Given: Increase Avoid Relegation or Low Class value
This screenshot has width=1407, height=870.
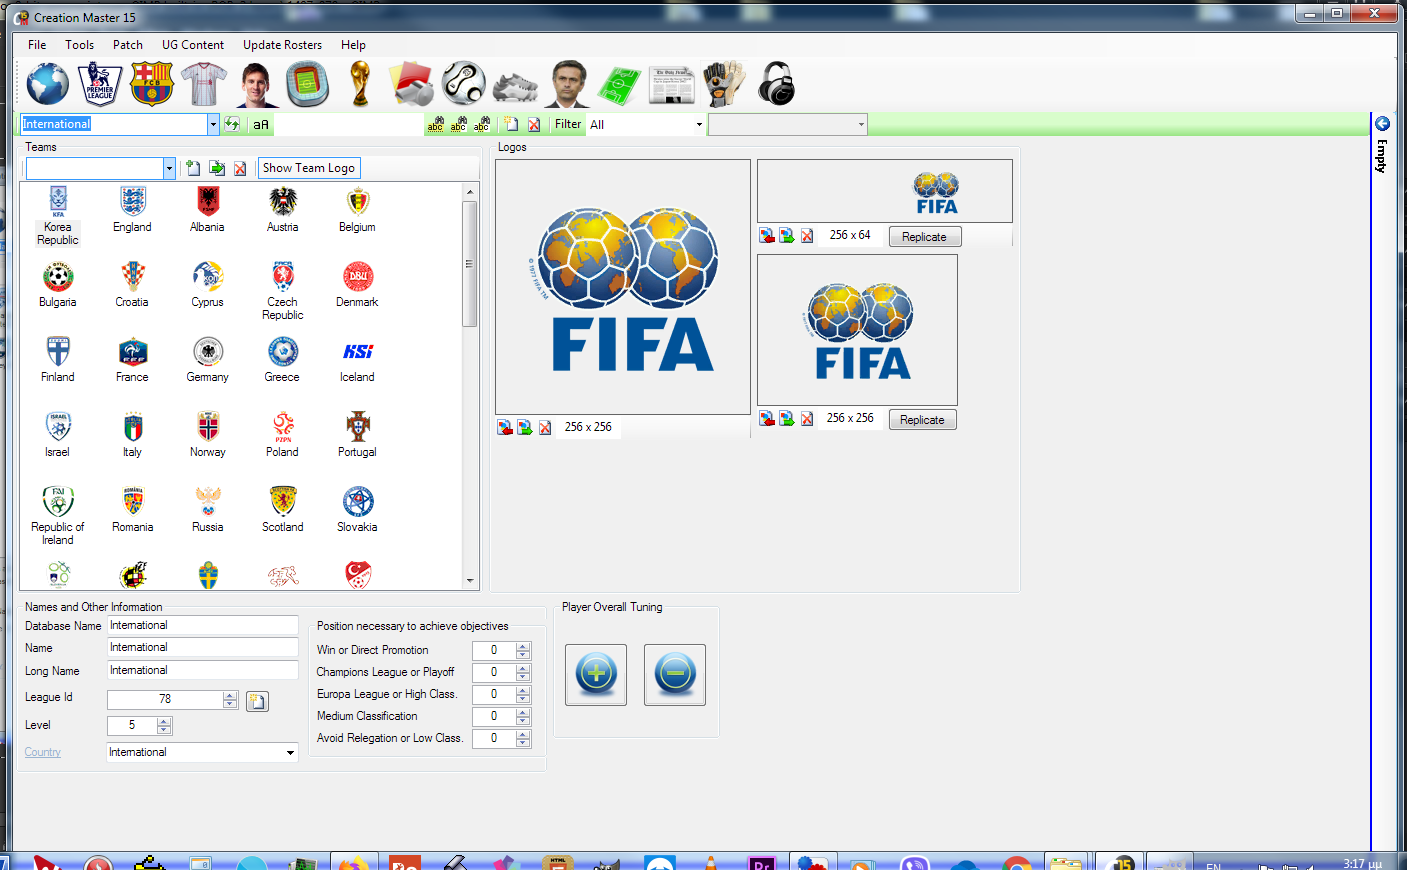Looking at the screenshot, I should 523,734.
